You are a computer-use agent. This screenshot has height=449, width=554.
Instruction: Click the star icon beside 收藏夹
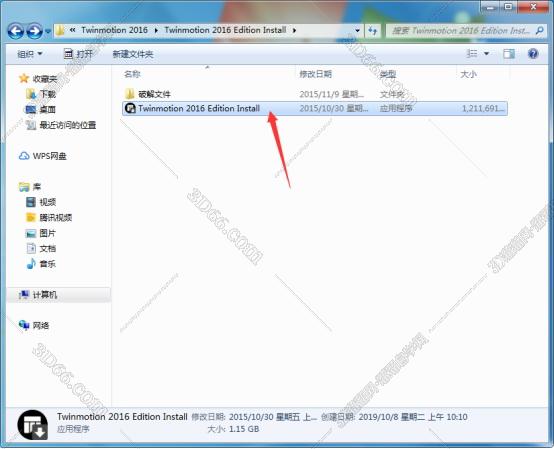(x=24, y=78)
